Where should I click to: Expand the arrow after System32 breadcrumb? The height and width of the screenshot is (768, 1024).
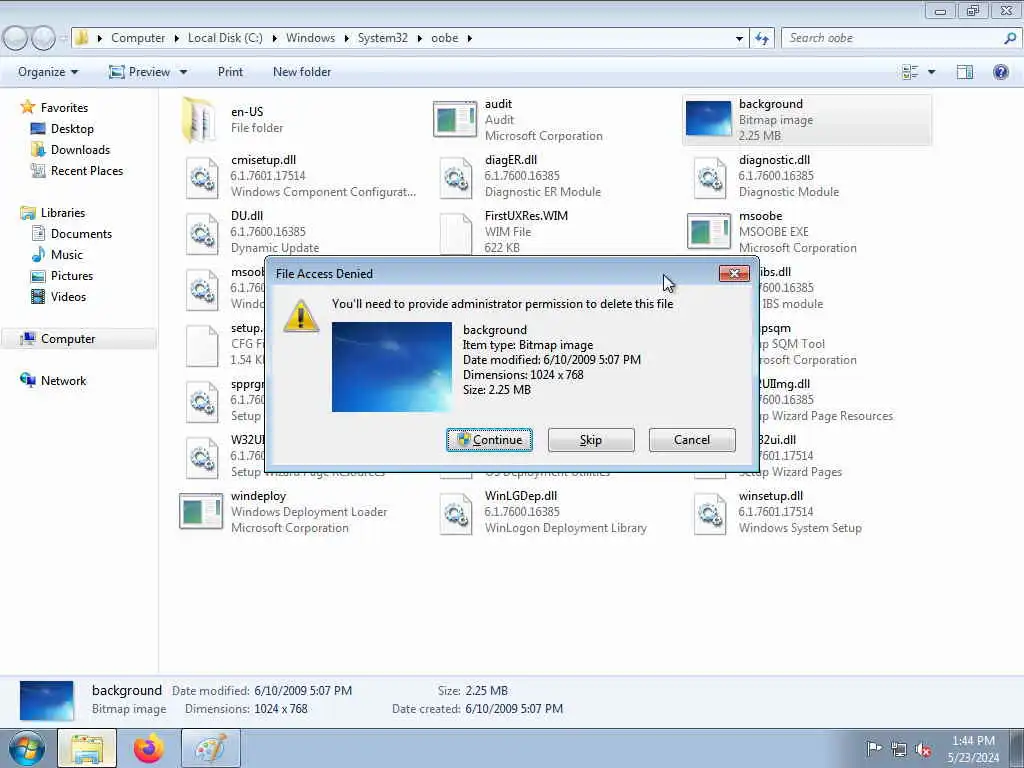point(419,38)
